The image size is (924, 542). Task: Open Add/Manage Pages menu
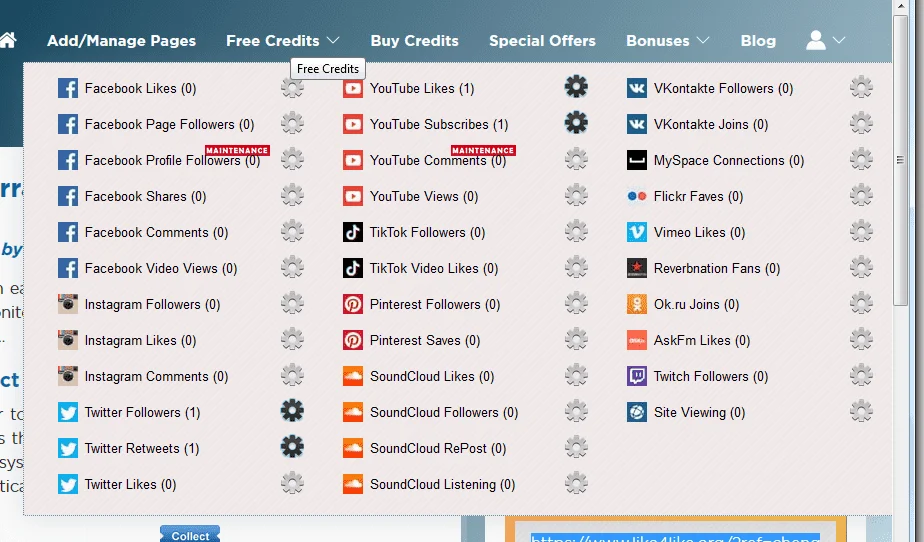pyautogui.click(x=121, y=41)
